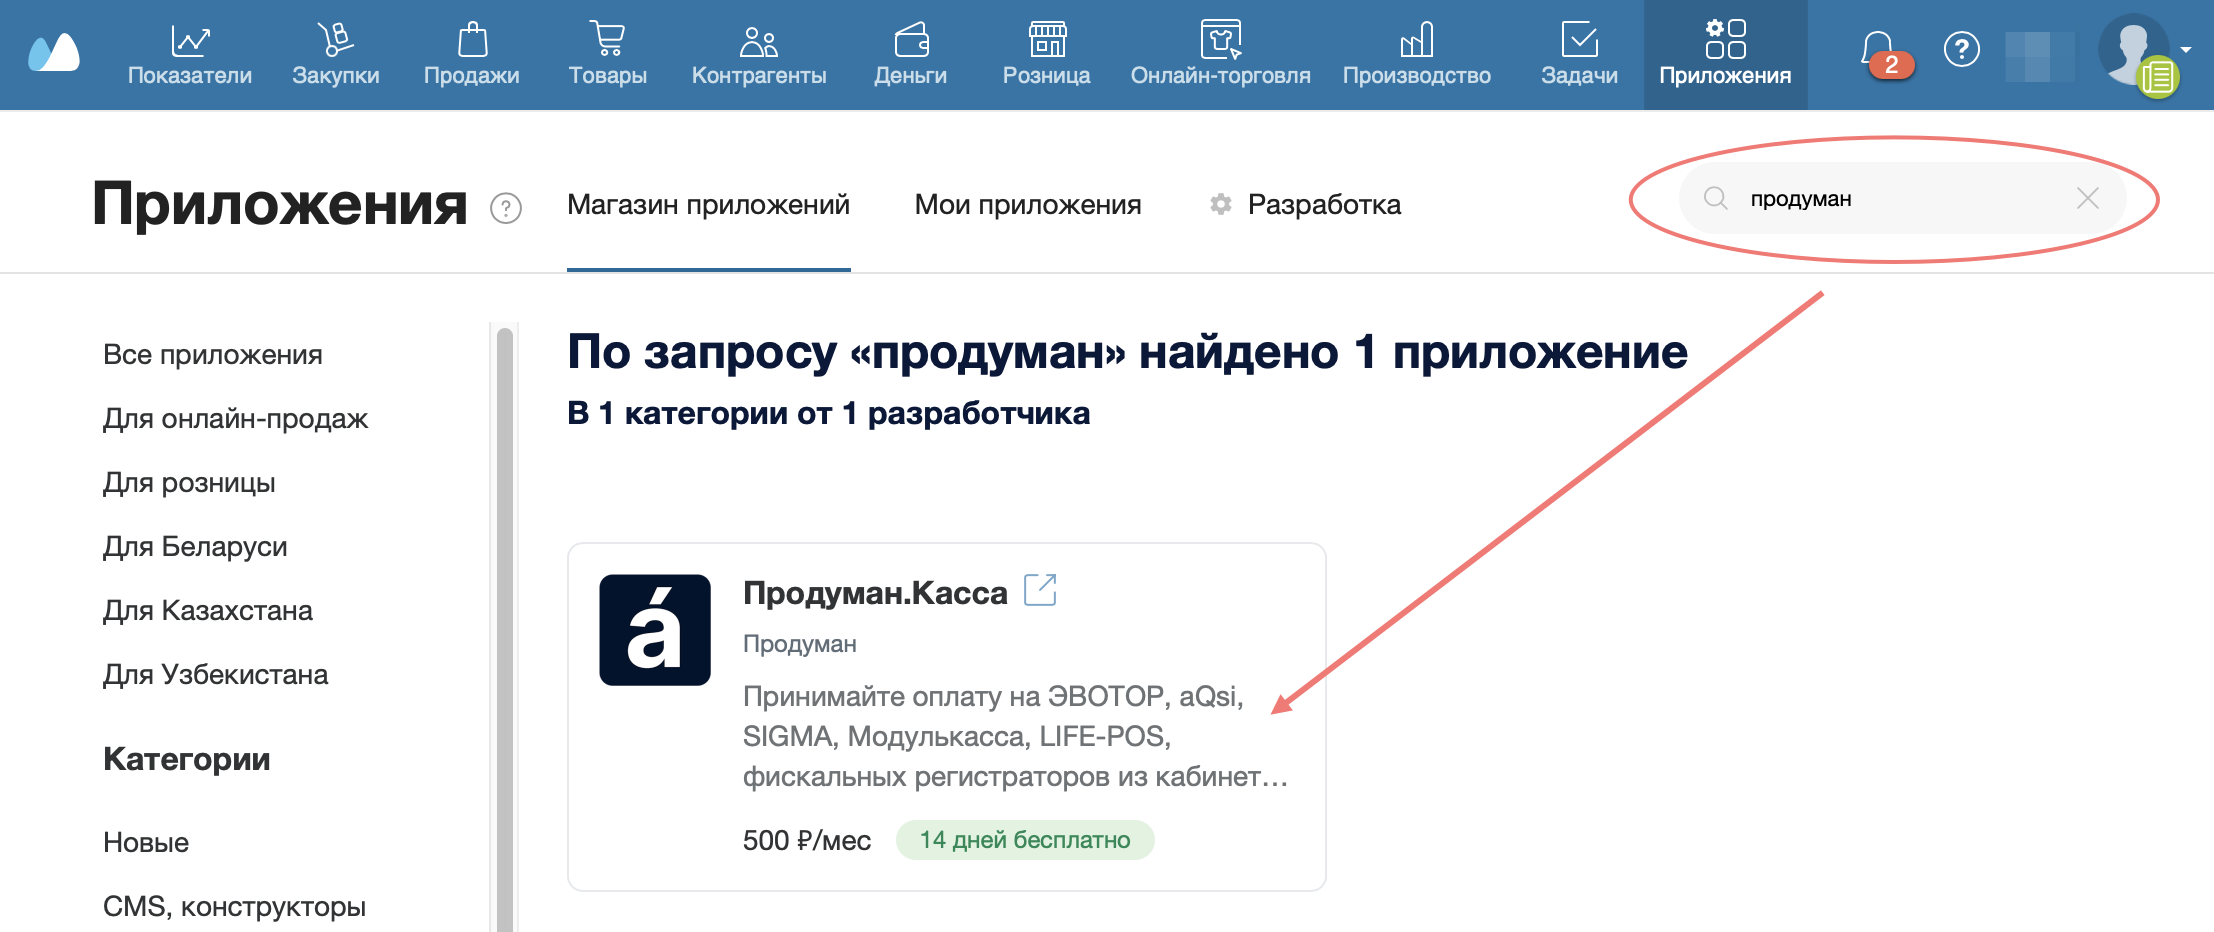Image resolution: width=2214 pixels, height=932 pixels.
Task: Switch to the Мои приложения tab
Action: click(1028, 205)
